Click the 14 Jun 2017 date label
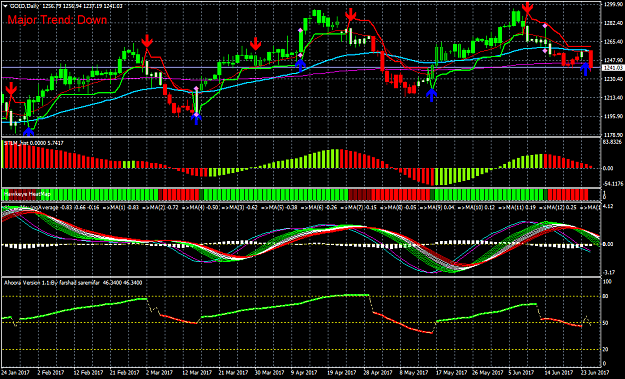Viewport: 625px width, 379px height. pos(559,373)
